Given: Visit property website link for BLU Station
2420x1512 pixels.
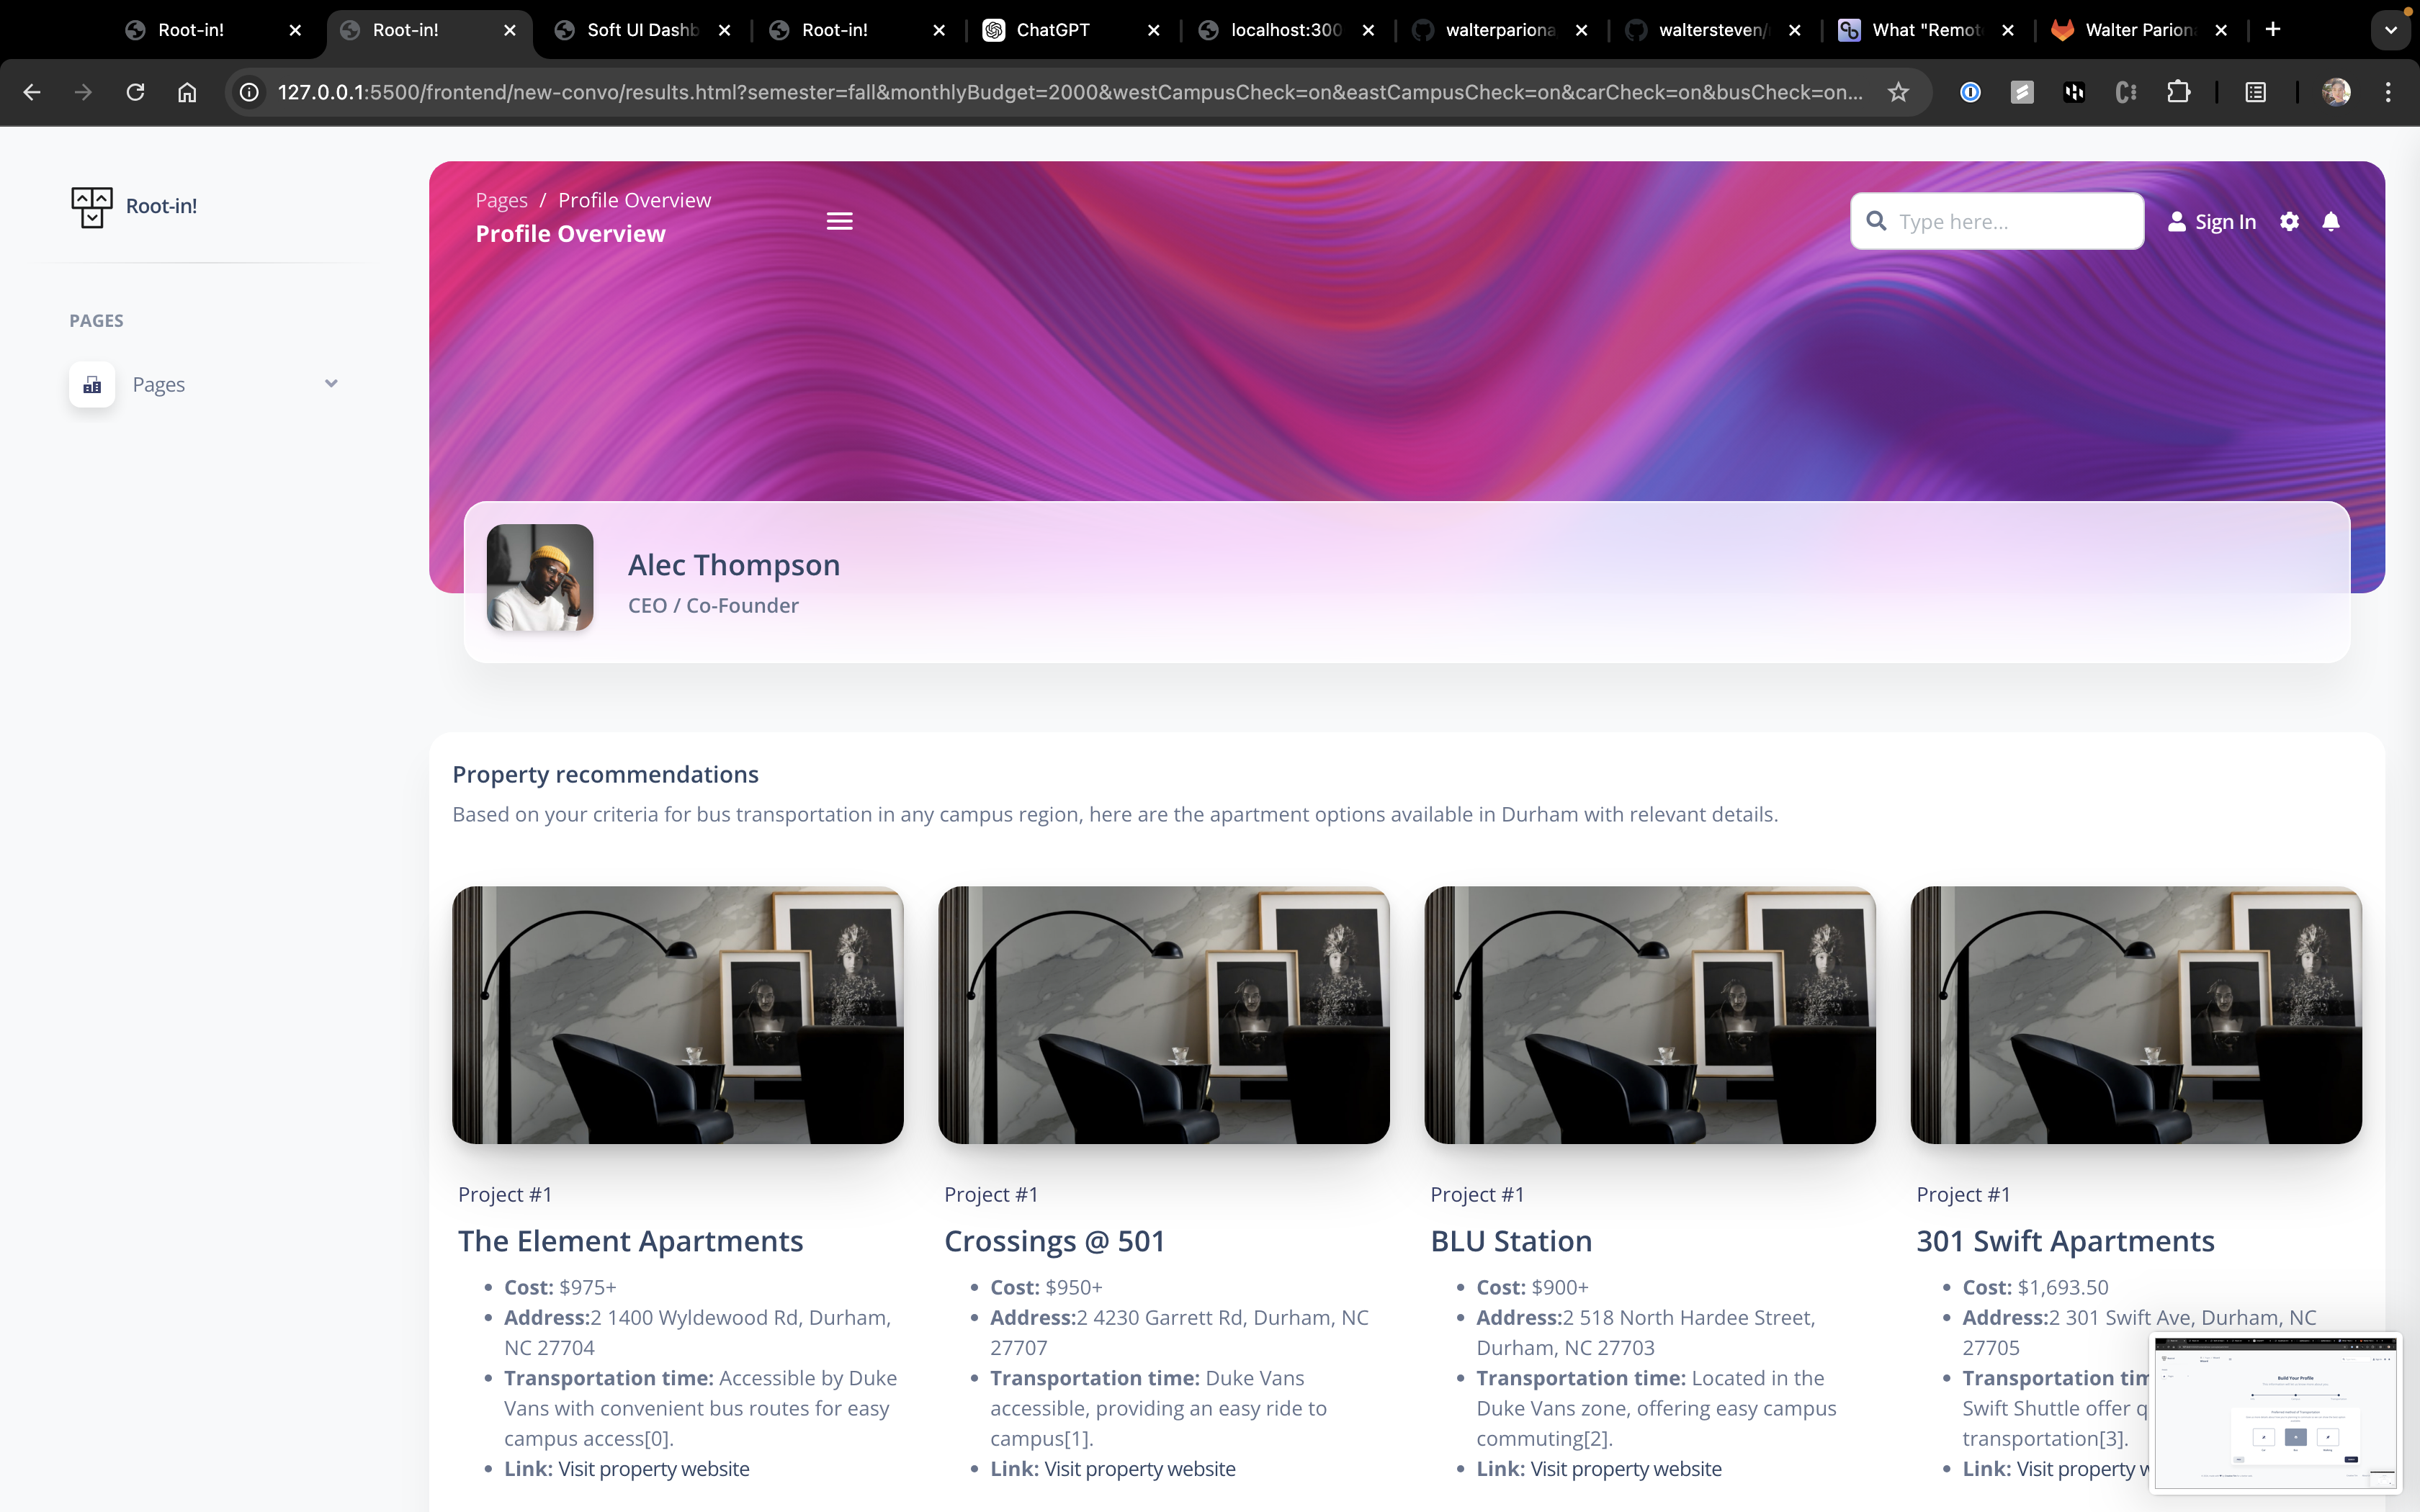Looking at the screenshot, I should tap(1625, 1468).
